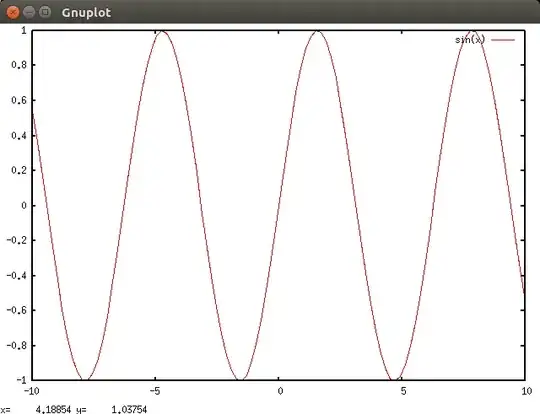Click the curve peak near x=-5

[162, 32]
